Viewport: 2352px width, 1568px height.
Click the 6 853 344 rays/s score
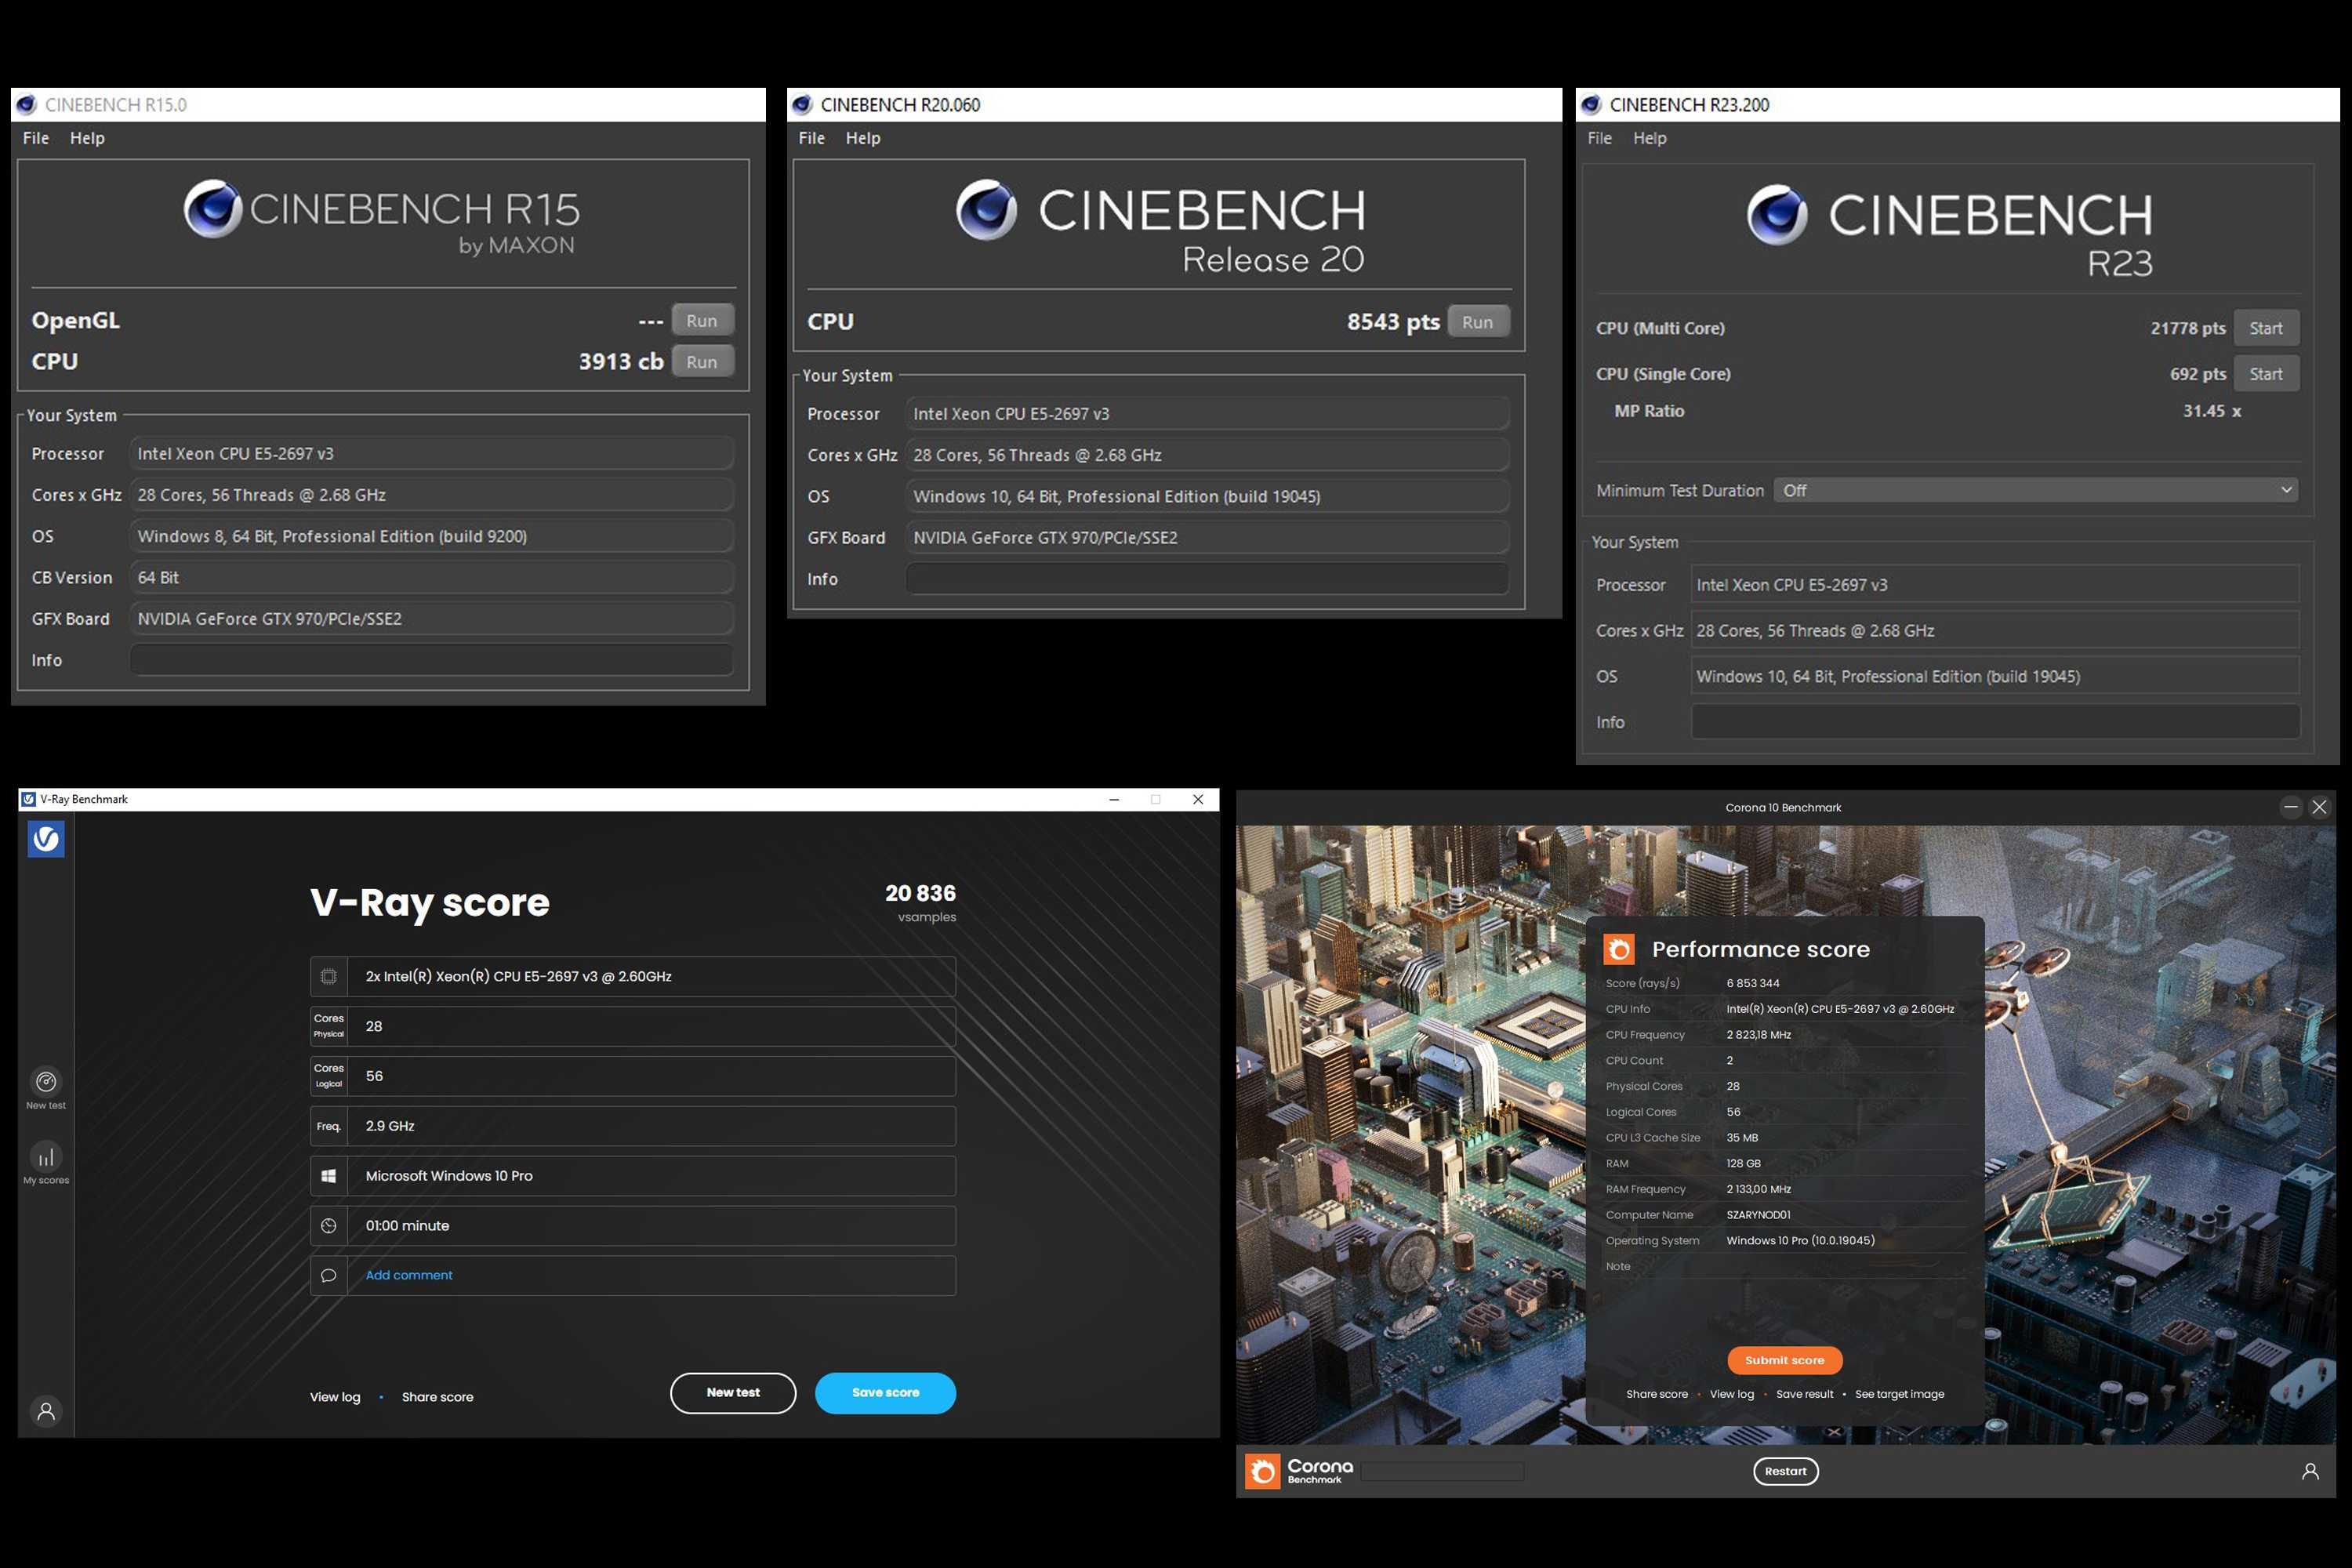(1753, 983)
